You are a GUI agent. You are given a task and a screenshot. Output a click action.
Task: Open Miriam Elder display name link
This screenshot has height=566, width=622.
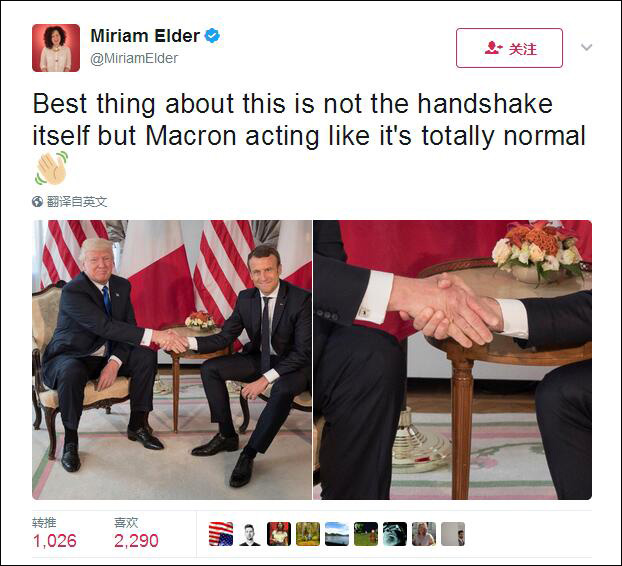(145, 36)
